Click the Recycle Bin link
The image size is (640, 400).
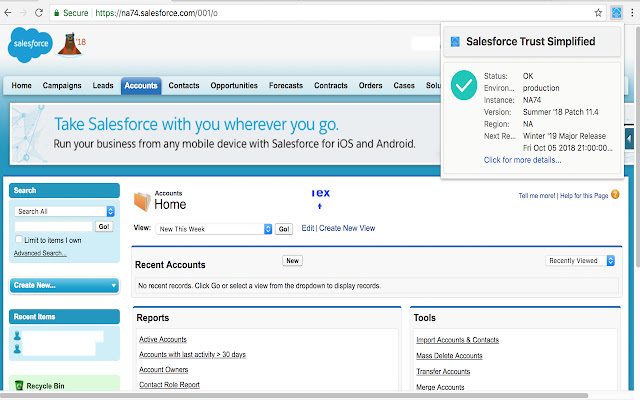45,386
